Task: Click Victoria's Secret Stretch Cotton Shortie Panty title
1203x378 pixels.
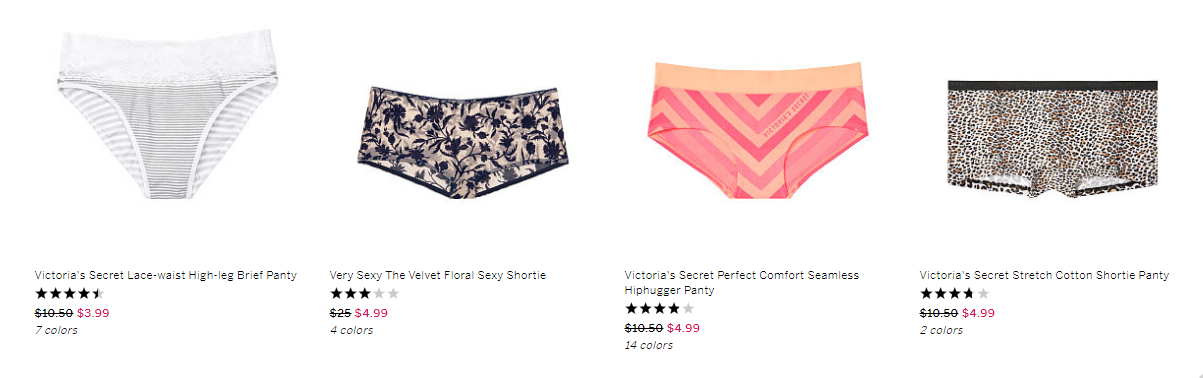Action: click(x=1044, y=275)
